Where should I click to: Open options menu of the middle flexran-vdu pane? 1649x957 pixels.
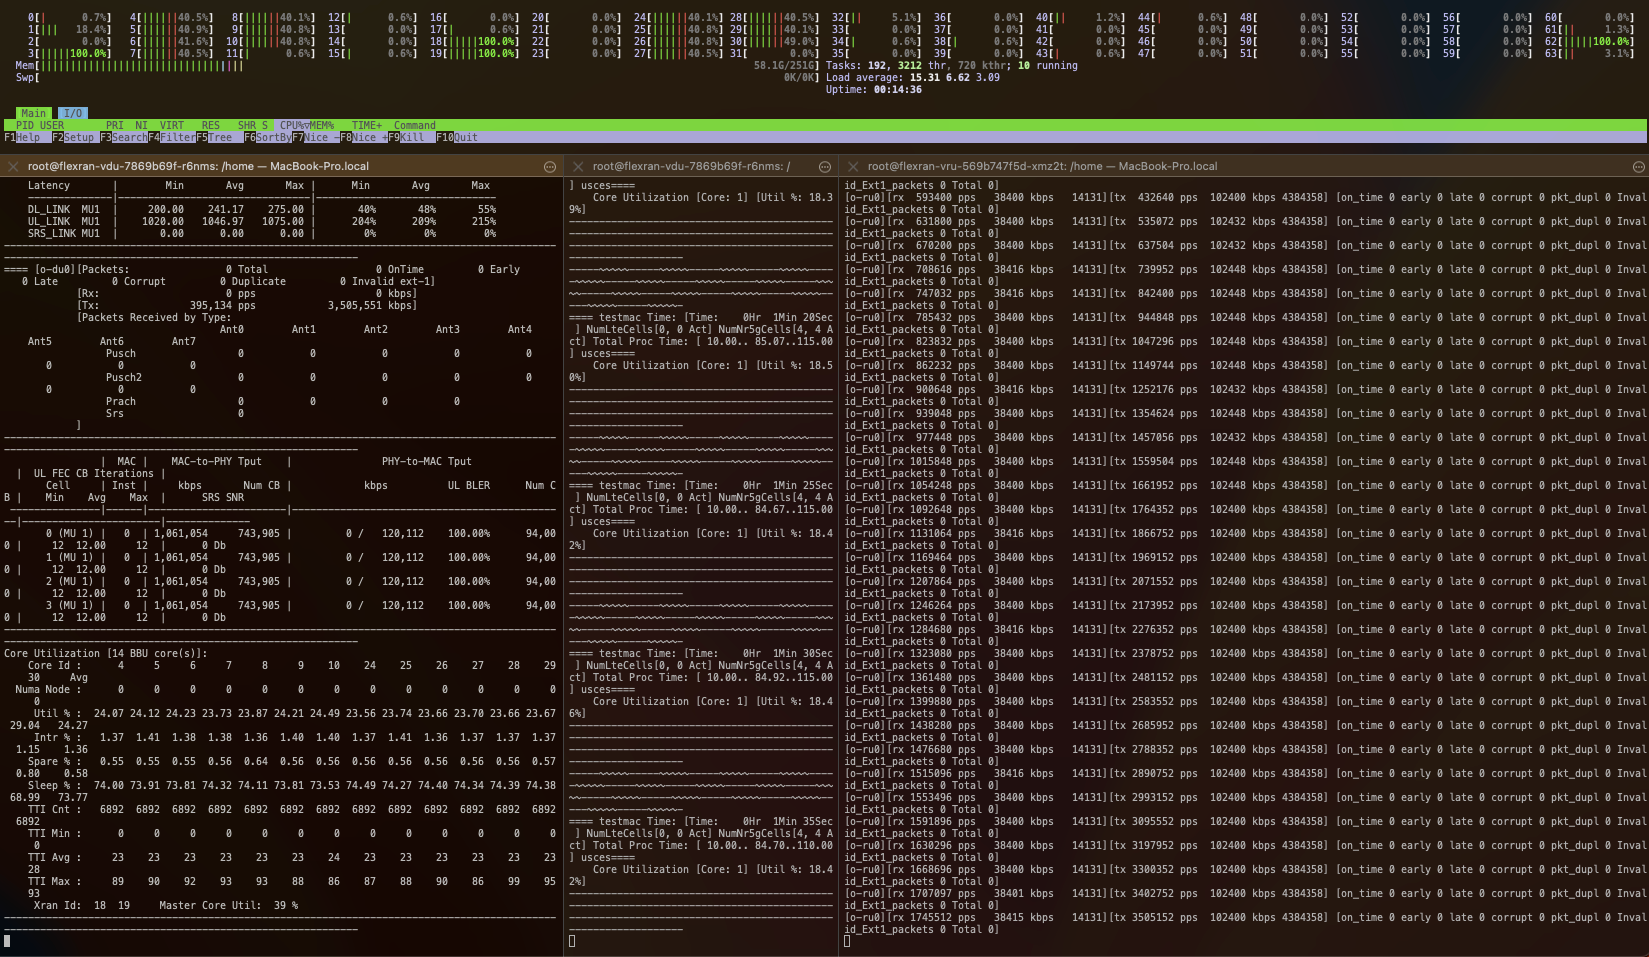[x=825, y=167]
